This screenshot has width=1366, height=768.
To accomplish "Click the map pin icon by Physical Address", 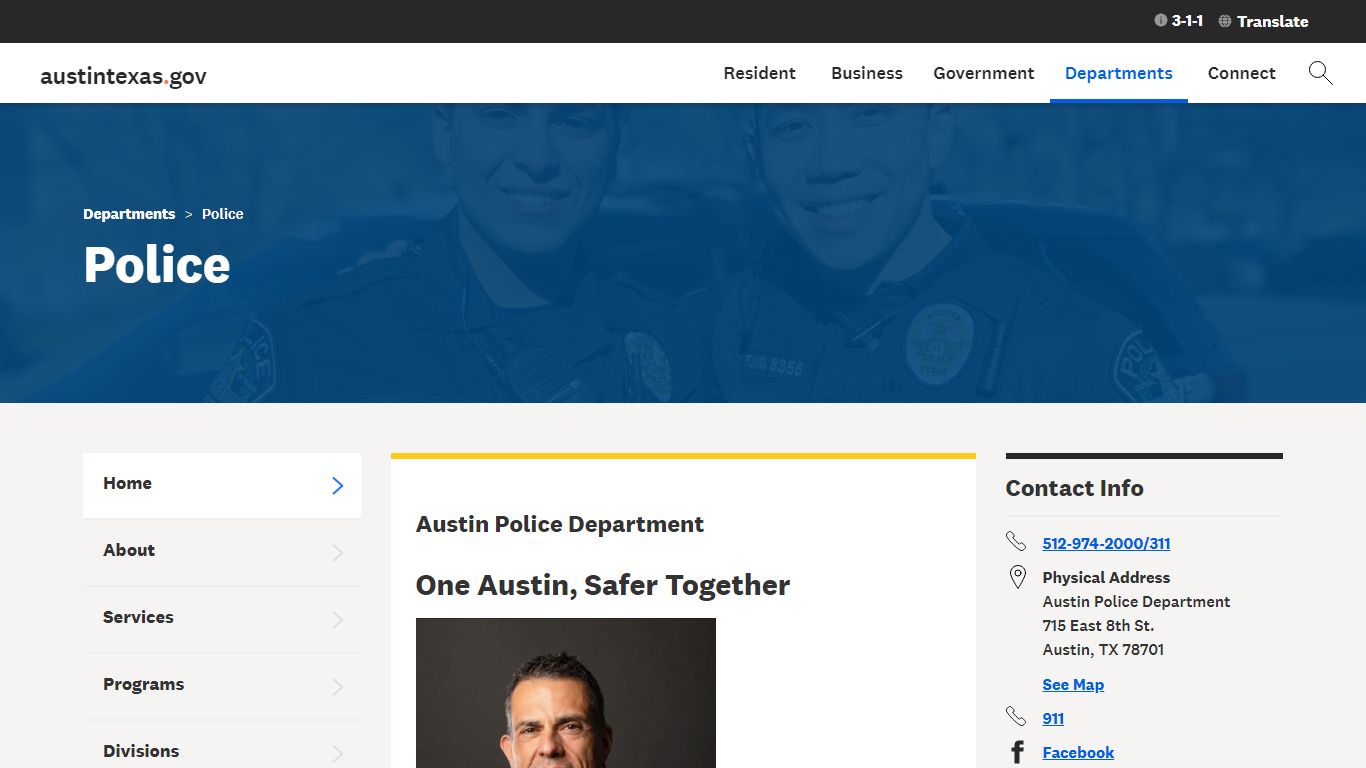I will click(x=1017, y=577).
